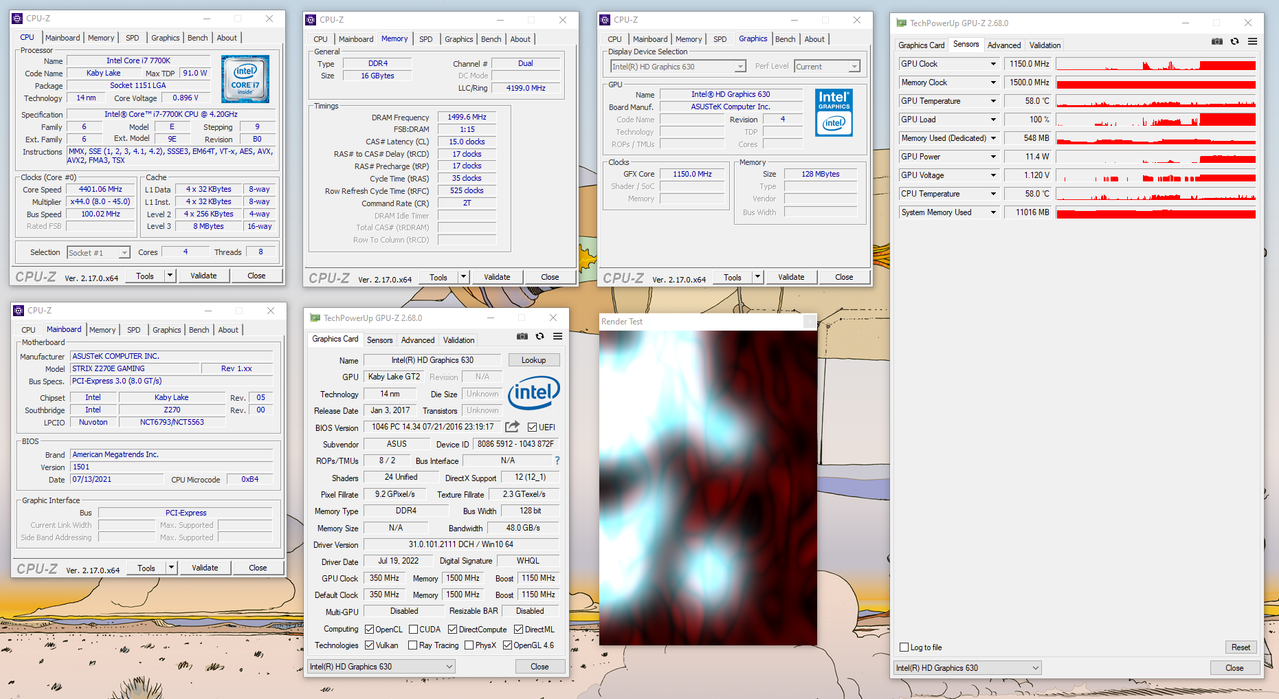The height and width of the screenshot is (699, 1279).
Task: Open the GPU Voltage sensor dropdown
Action: [993, 175]
